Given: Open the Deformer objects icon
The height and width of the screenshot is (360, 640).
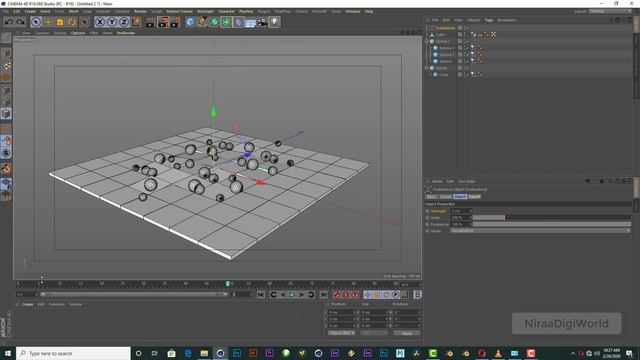Looking at the screenshot, I should [x=238, y=22].
